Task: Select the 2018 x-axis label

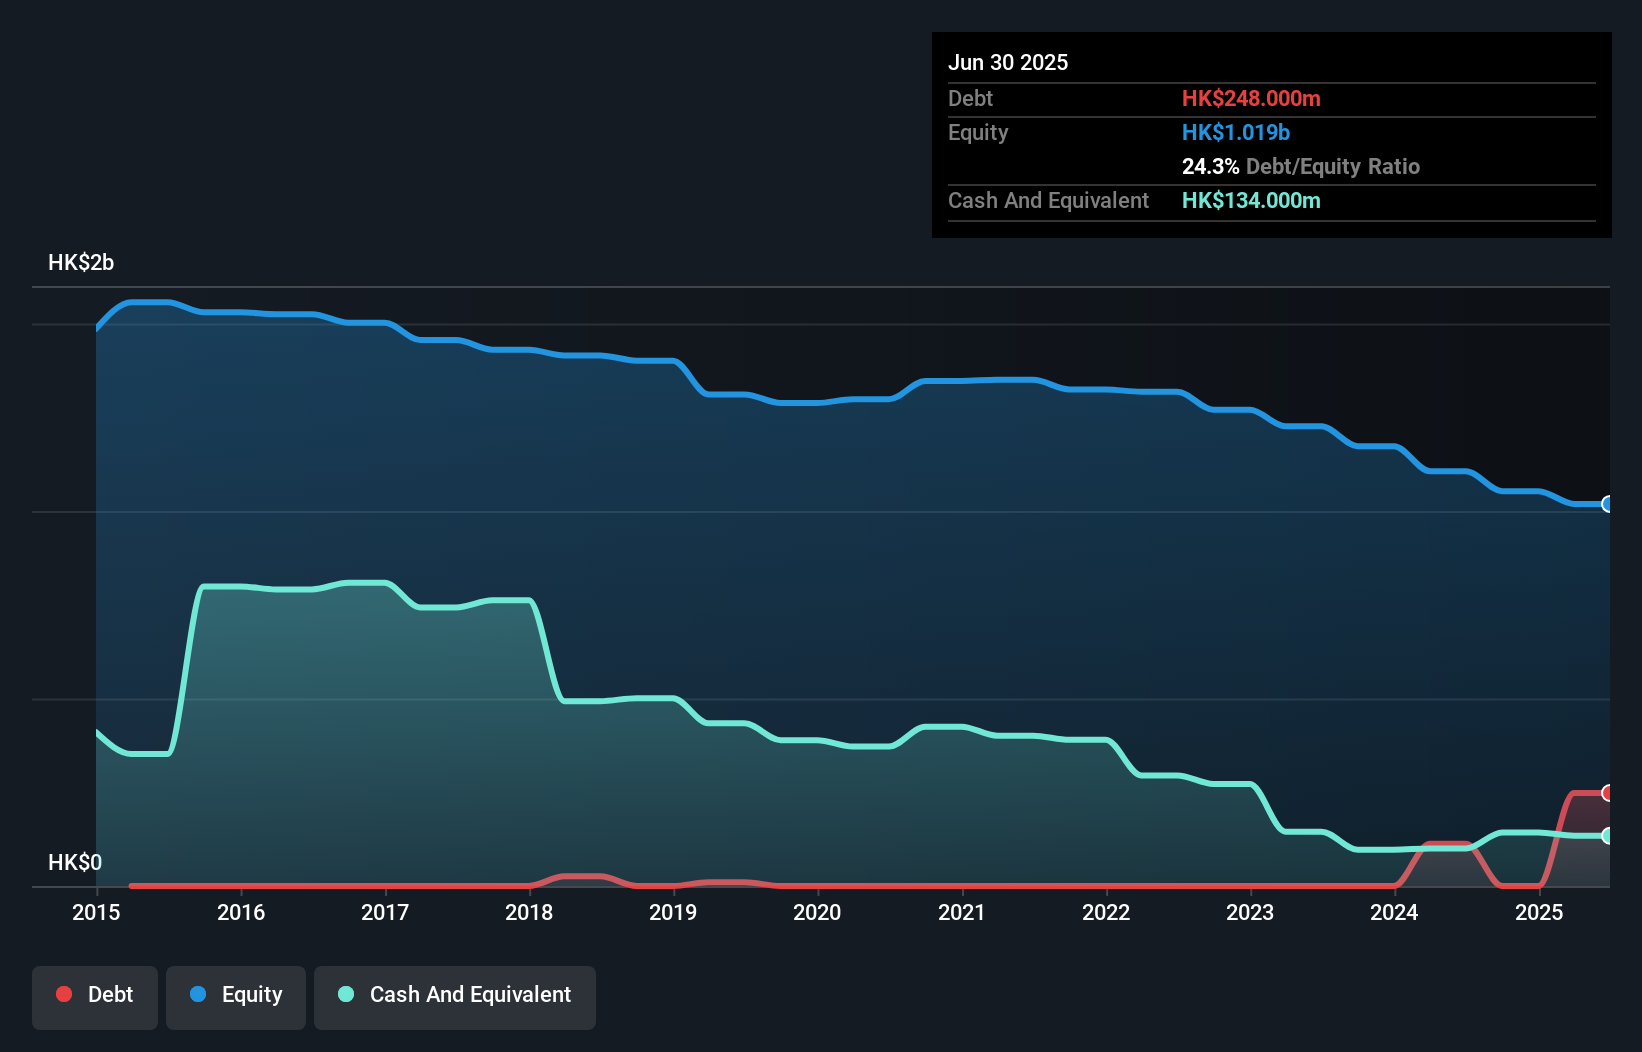Action: (529, 912)
